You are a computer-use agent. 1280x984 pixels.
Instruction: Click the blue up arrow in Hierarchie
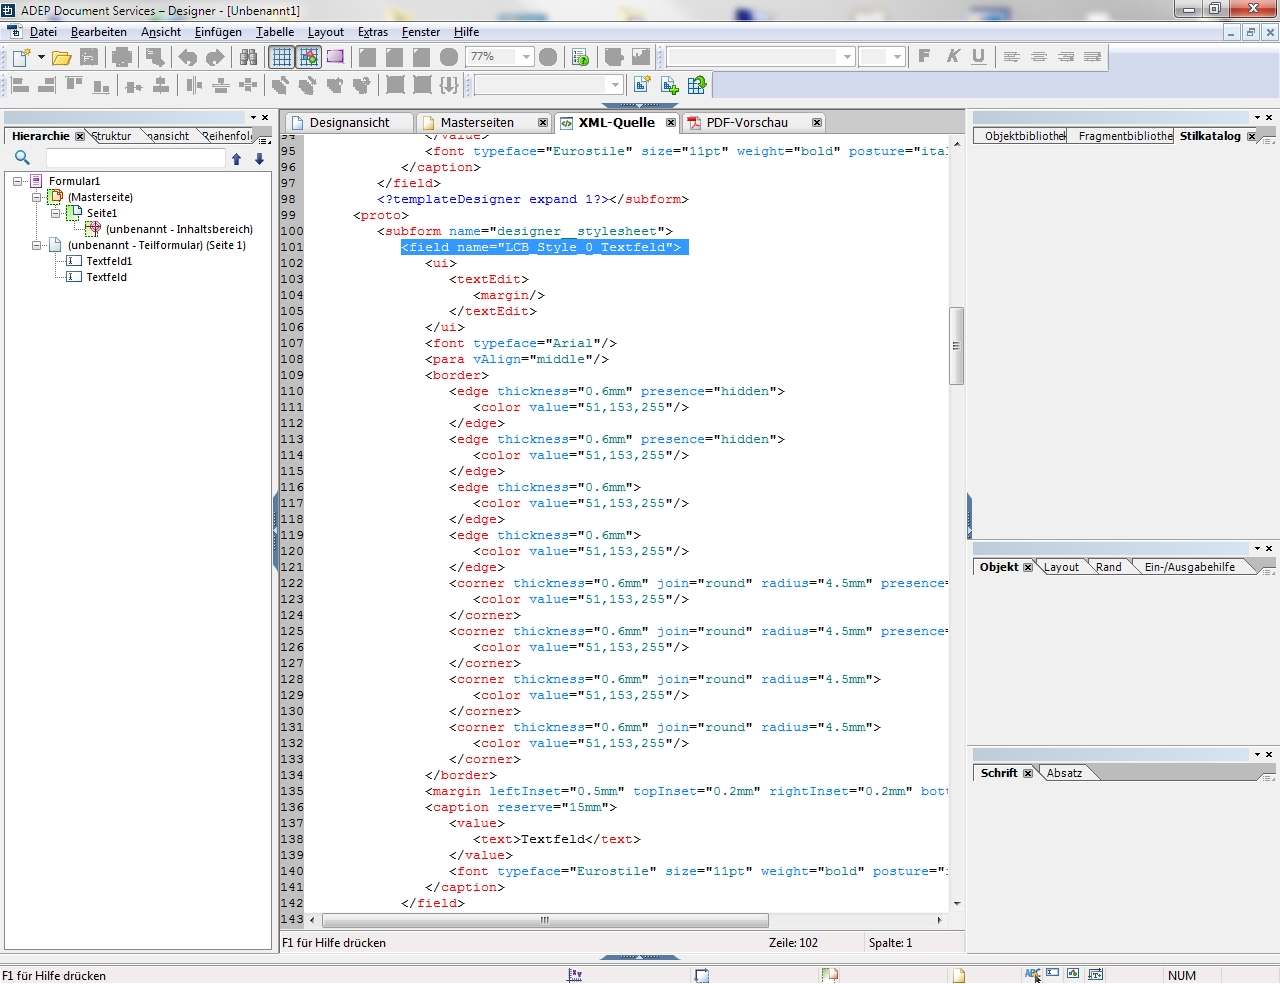237,159
